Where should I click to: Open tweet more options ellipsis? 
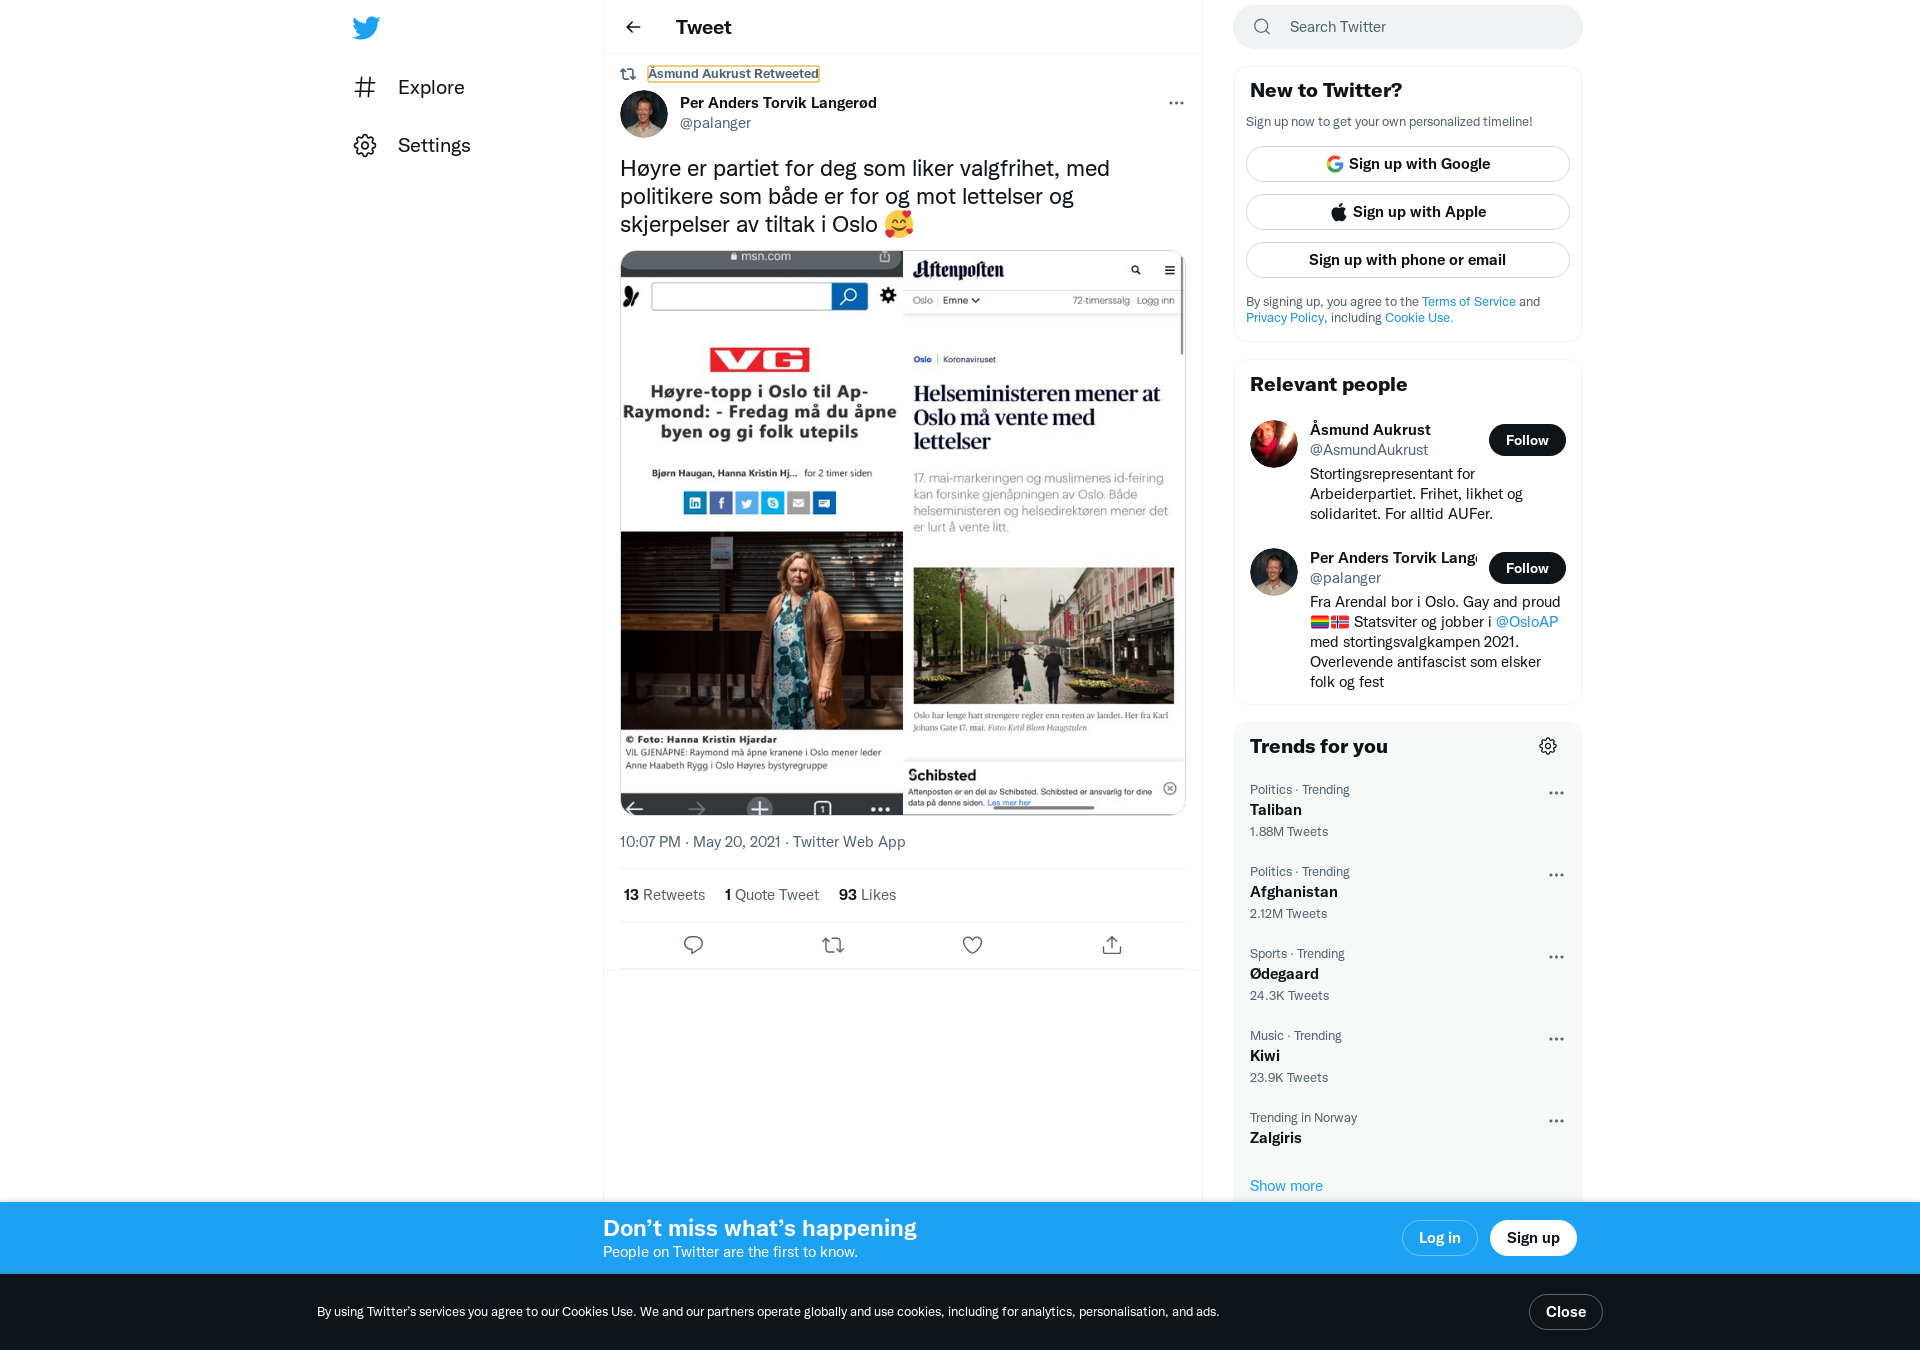tap(1176, 103)
